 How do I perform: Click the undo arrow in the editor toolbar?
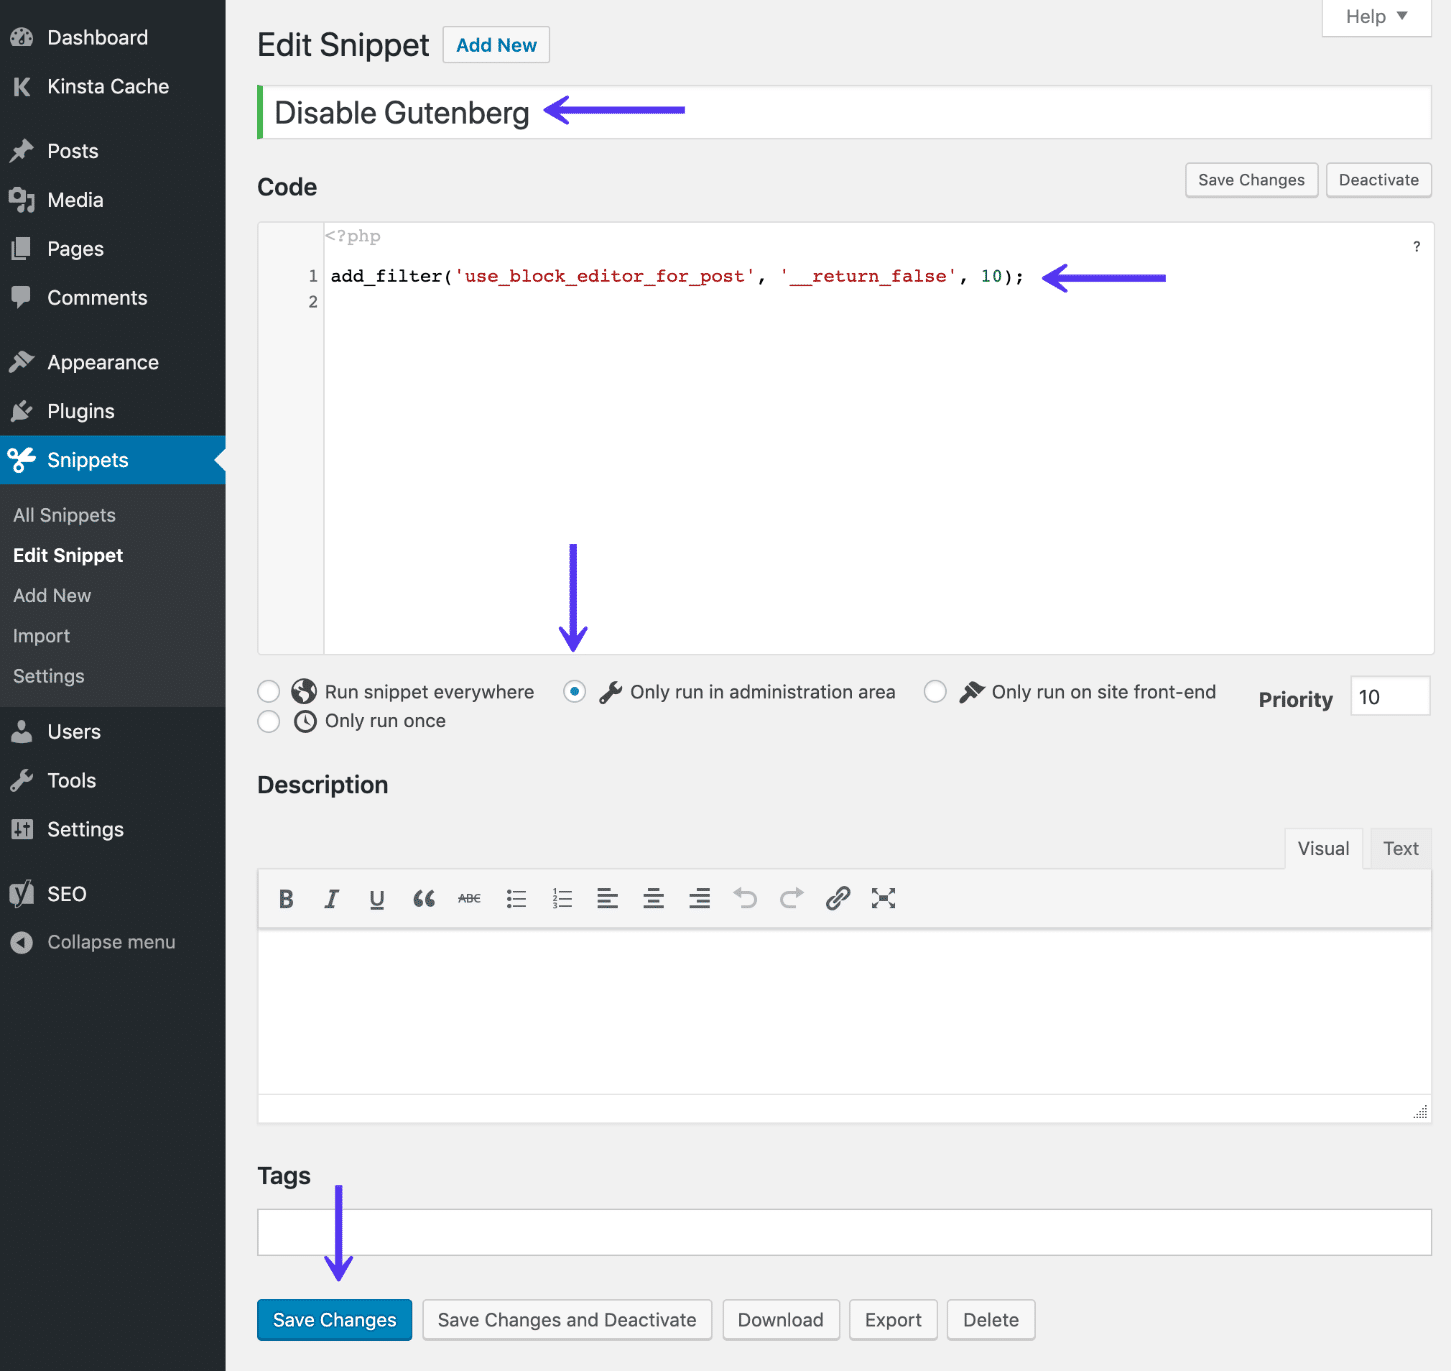(745, 898)
